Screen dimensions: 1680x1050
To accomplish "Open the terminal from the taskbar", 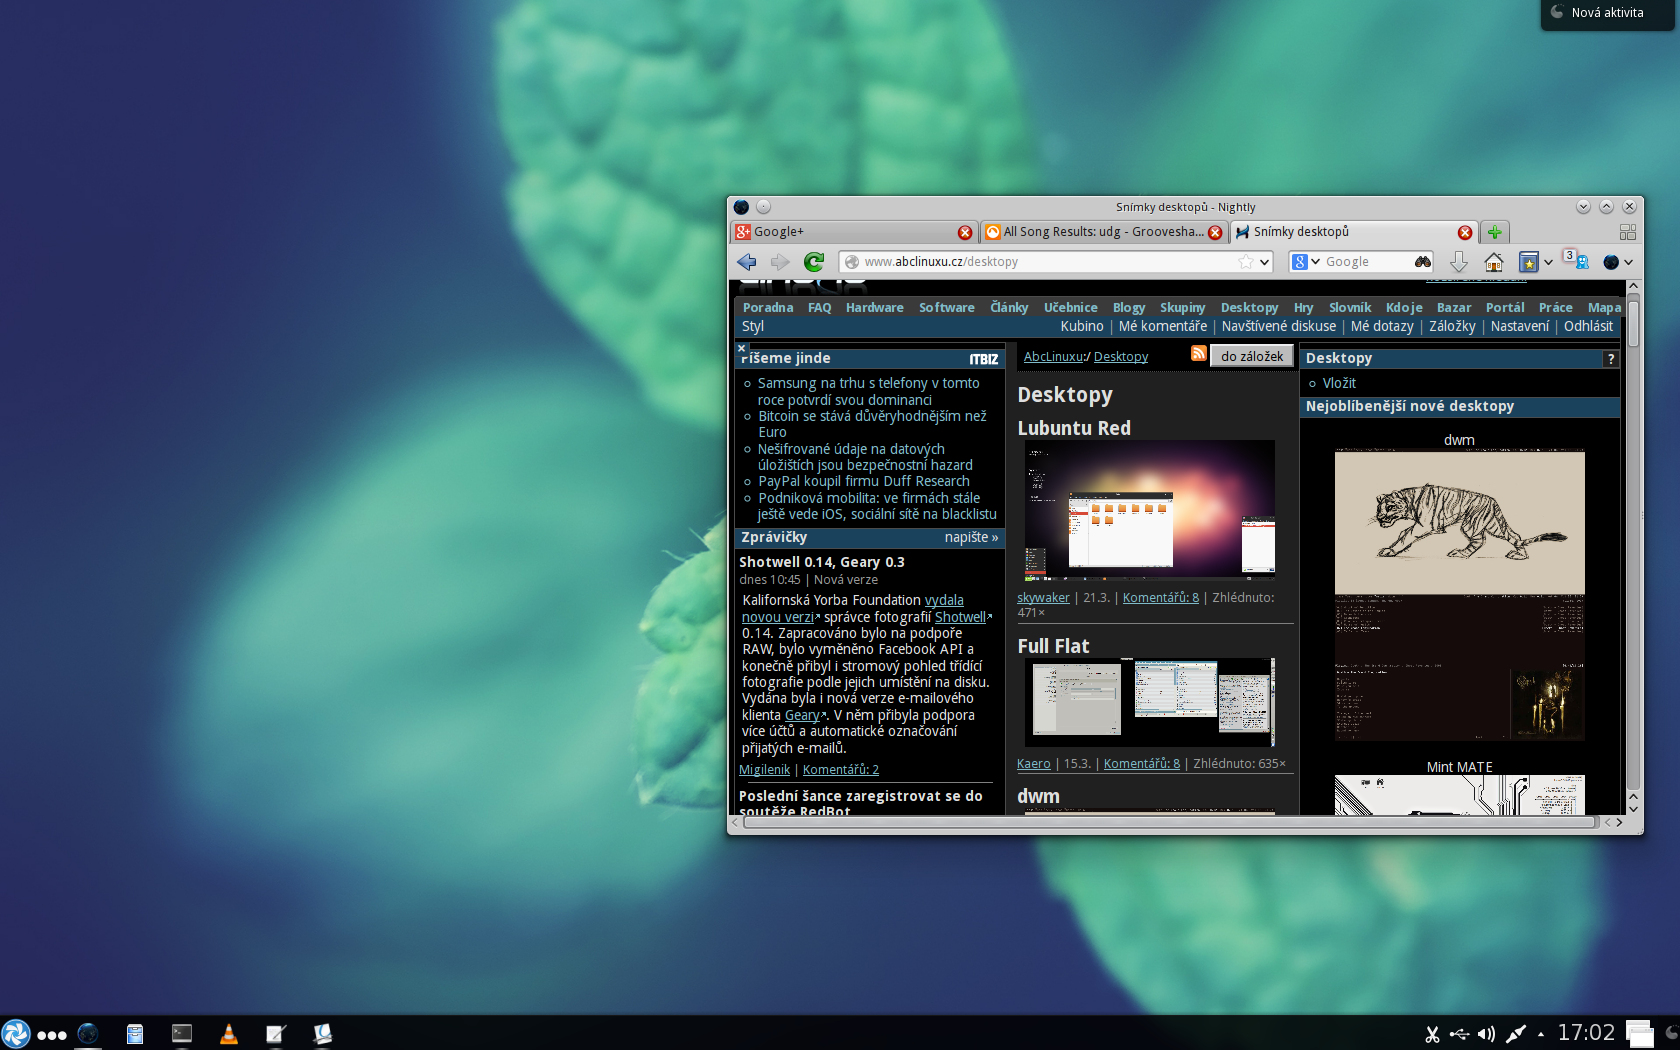I will click(182, 1034).
